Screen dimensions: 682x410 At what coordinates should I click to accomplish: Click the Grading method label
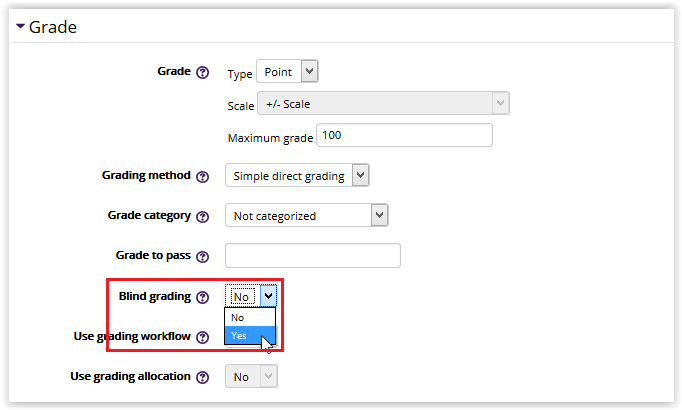point(146,175)
